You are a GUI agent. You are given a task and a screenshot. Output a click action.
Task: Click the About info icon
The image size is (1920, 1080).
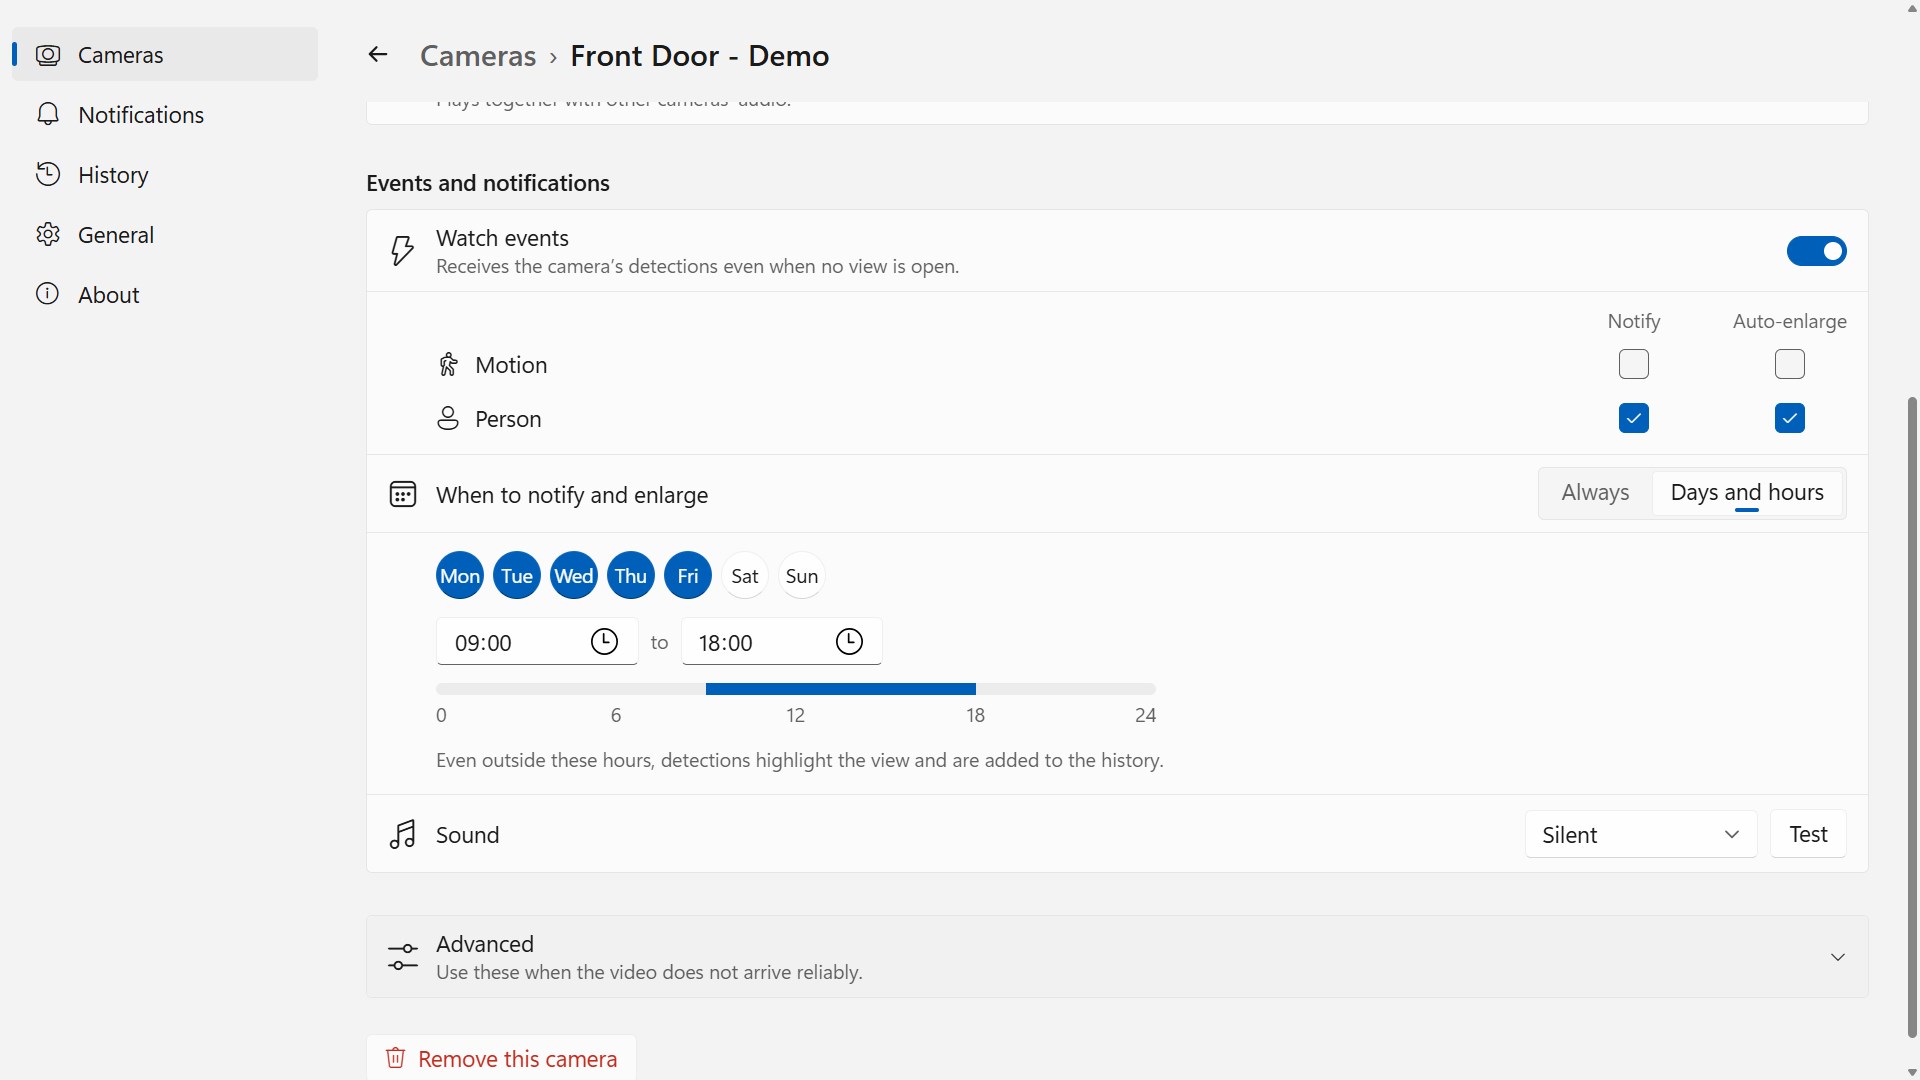48,295
